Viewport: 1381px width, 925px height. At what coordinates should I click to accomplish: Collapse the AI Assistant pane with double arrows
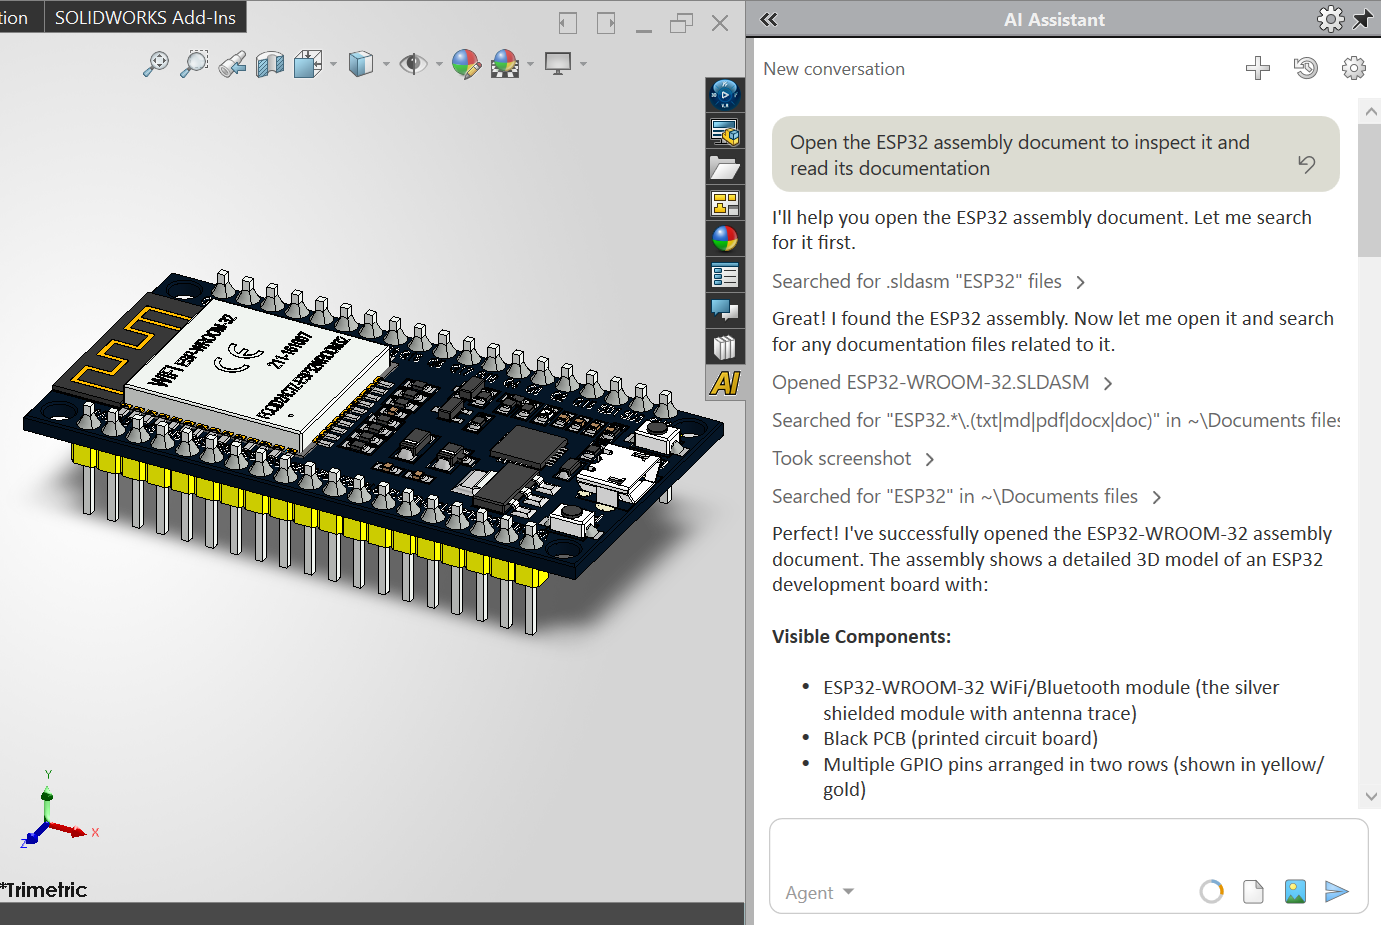(x=768, y=18)
